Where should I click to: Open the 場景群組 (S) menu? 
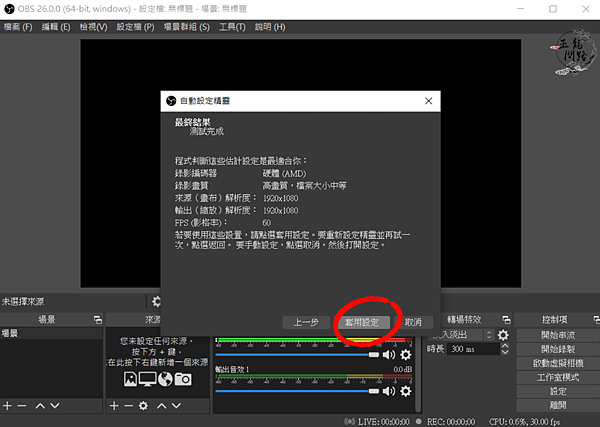click(187, 27)
